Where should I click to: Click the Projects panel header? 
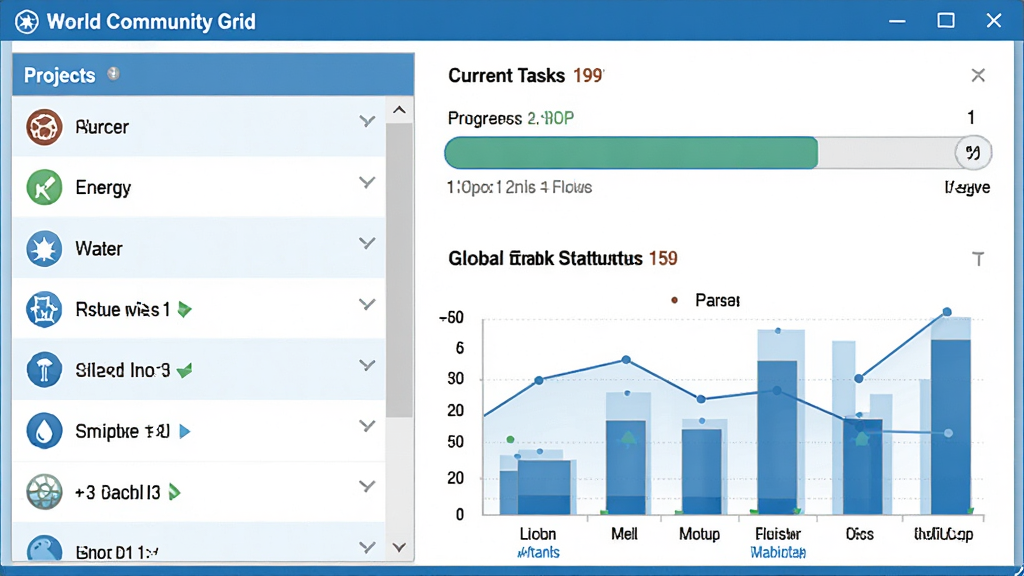[x=213, y=74]
